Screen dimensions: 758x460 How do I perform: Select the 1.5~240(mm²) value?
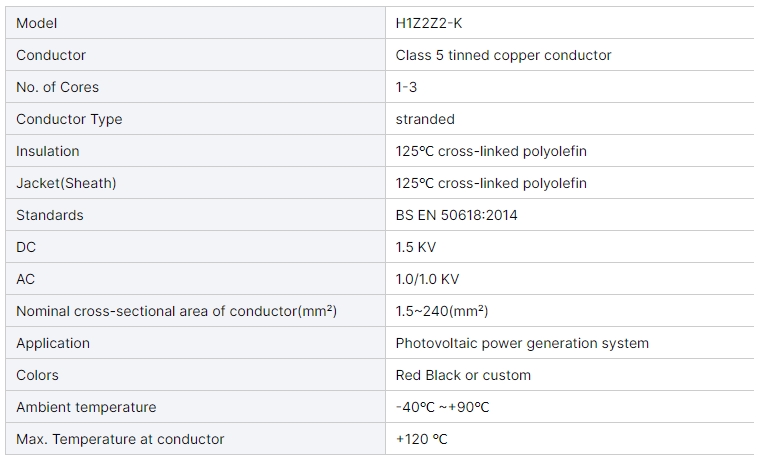click(441, 311)
